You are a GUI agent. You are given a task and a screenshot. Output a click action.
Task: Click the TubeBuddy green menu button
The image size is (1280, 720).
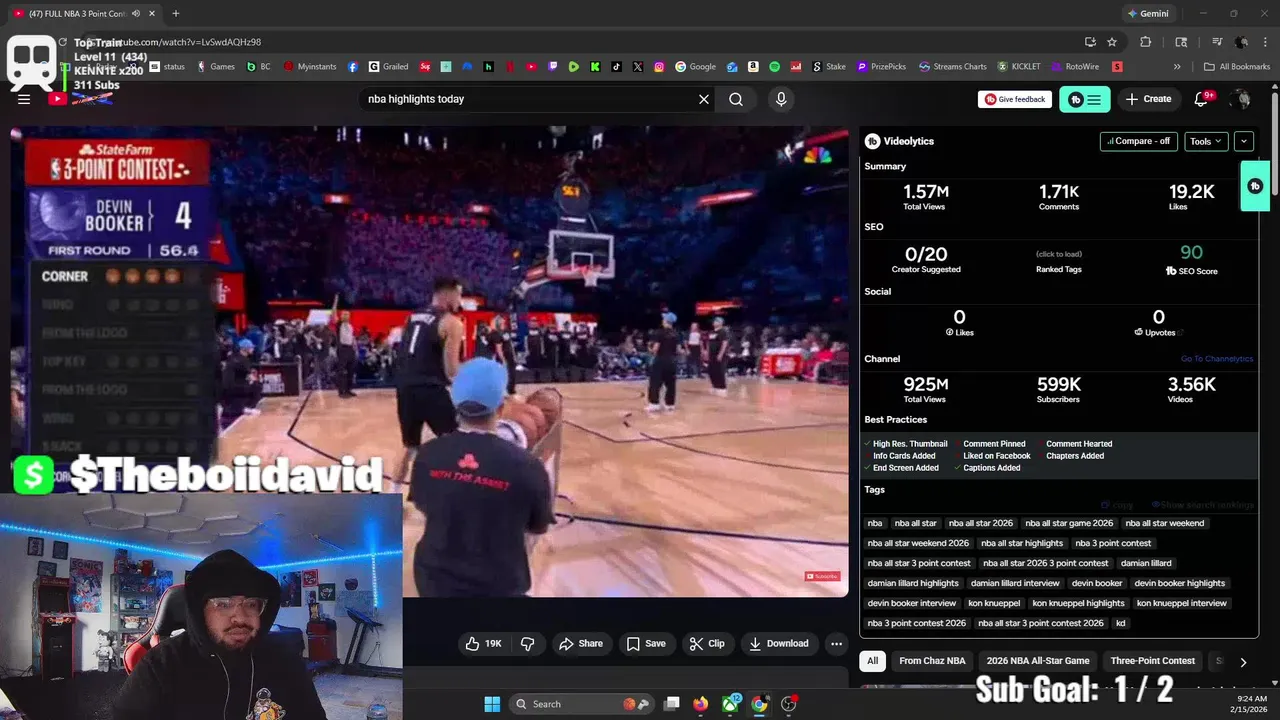pos(1085,99)
